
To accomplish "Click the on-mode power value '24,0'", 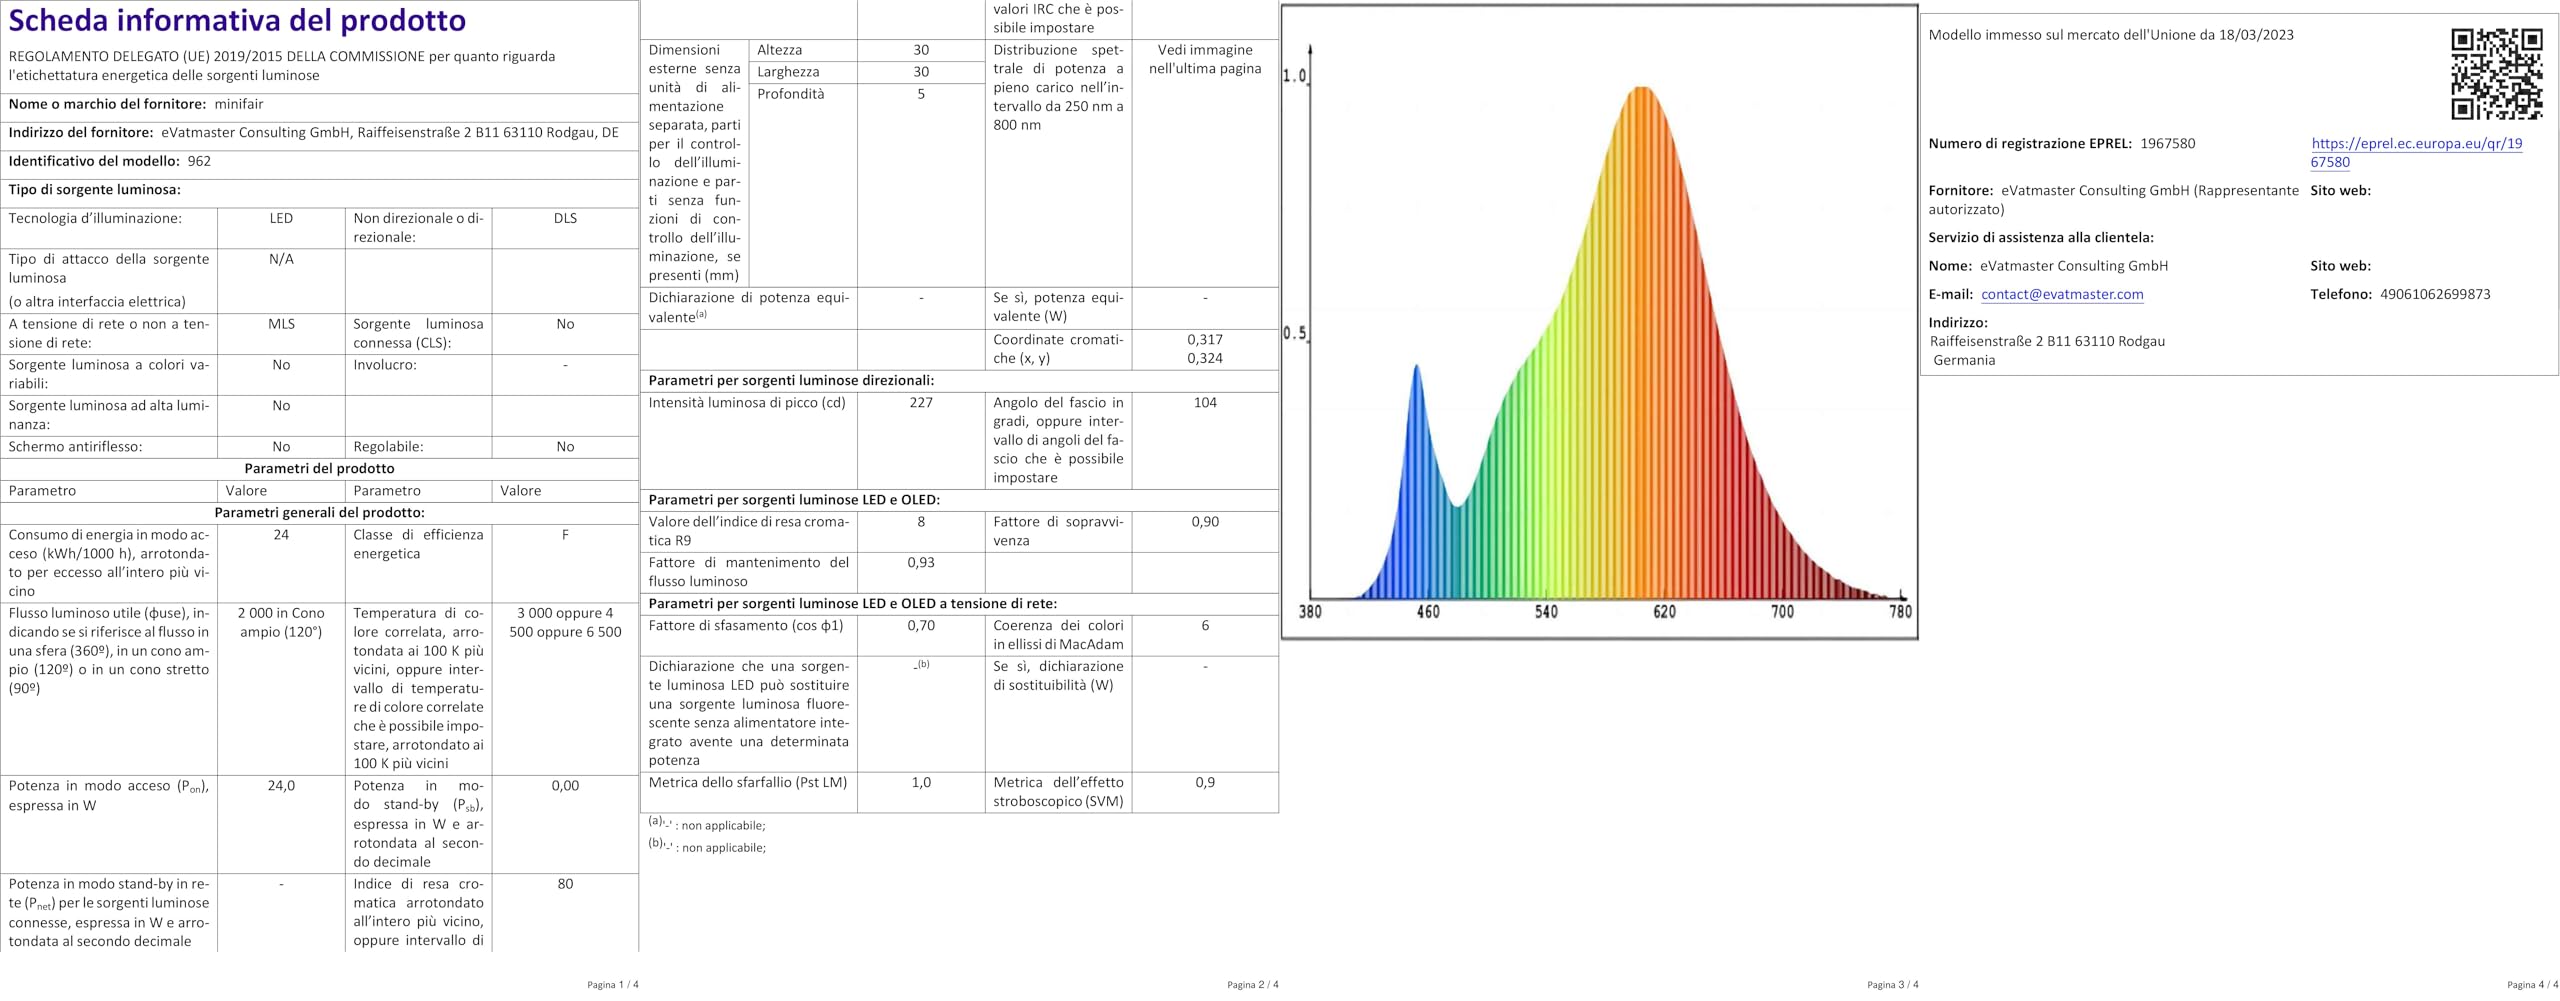I will click(281, 786).
